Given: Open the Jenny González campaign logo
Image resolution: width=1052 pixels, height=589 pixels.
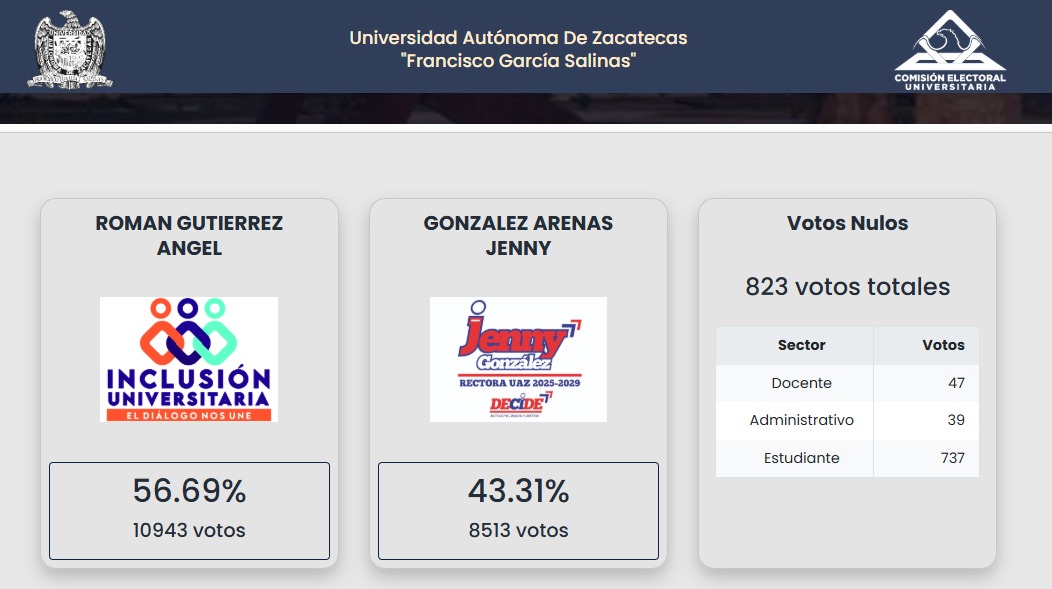Looking at the screenshot, I should pos(518,360).
